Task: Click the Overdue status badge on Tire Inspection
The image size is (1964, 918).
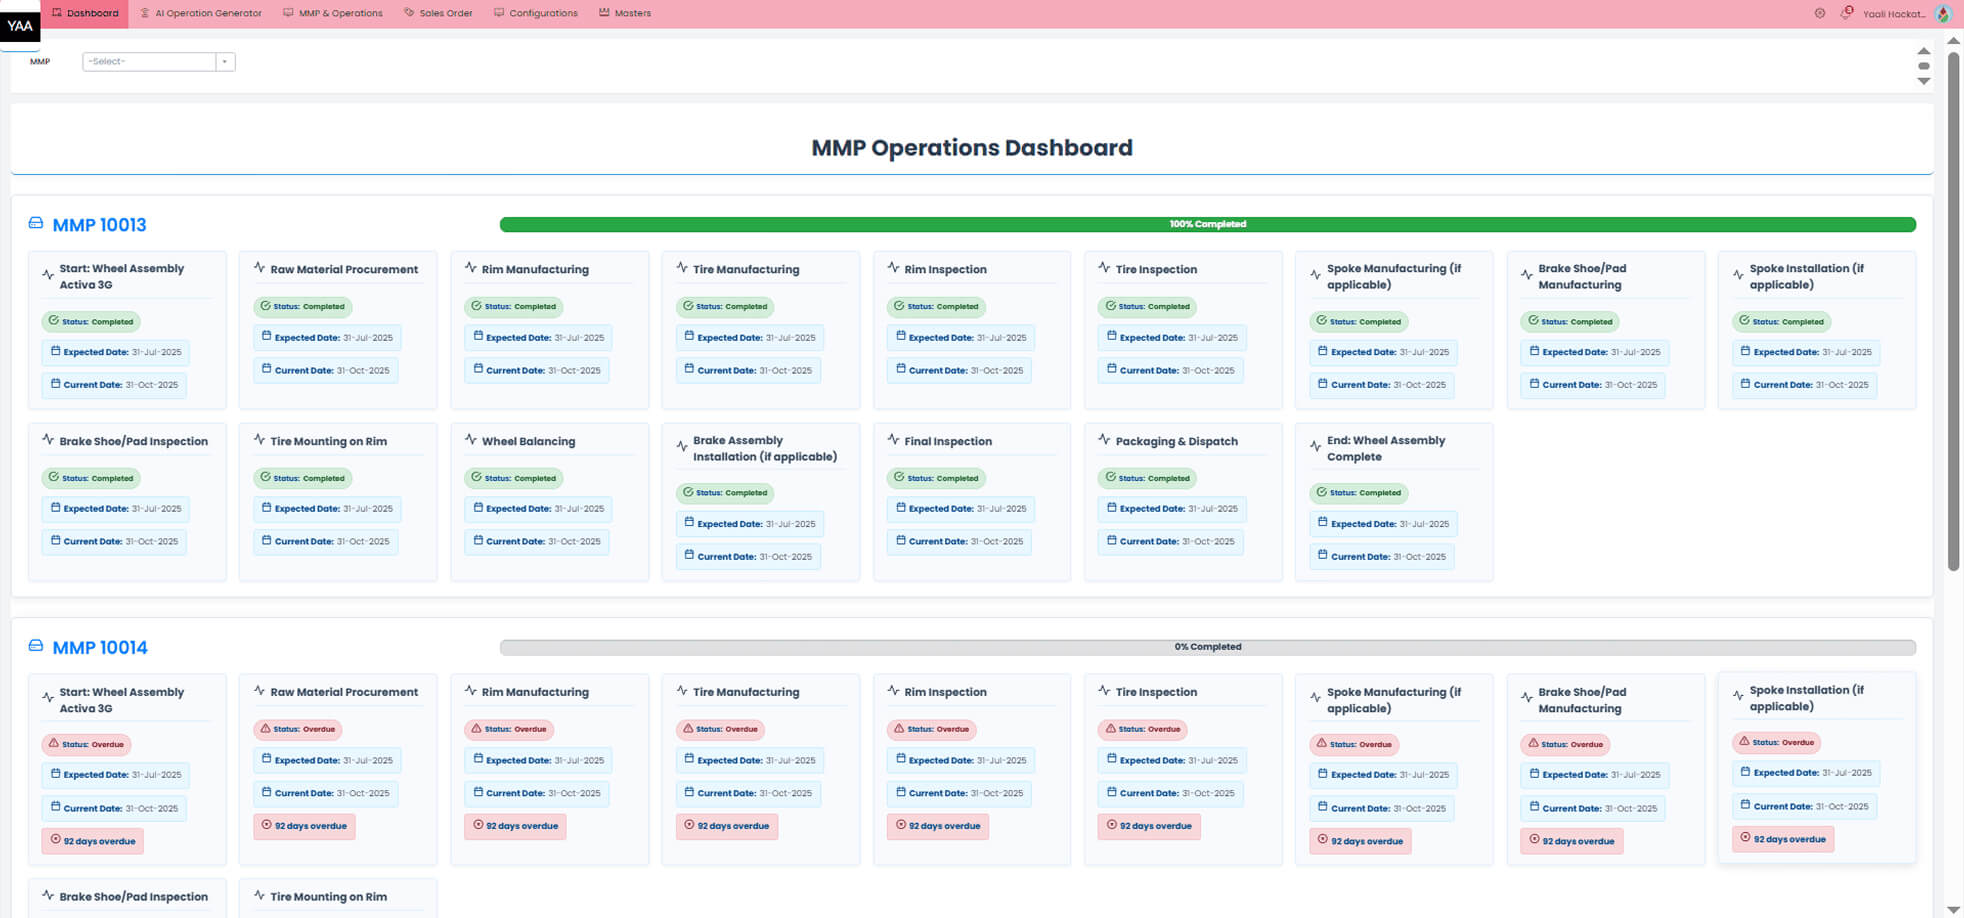Action: [x=1143, y=729]
